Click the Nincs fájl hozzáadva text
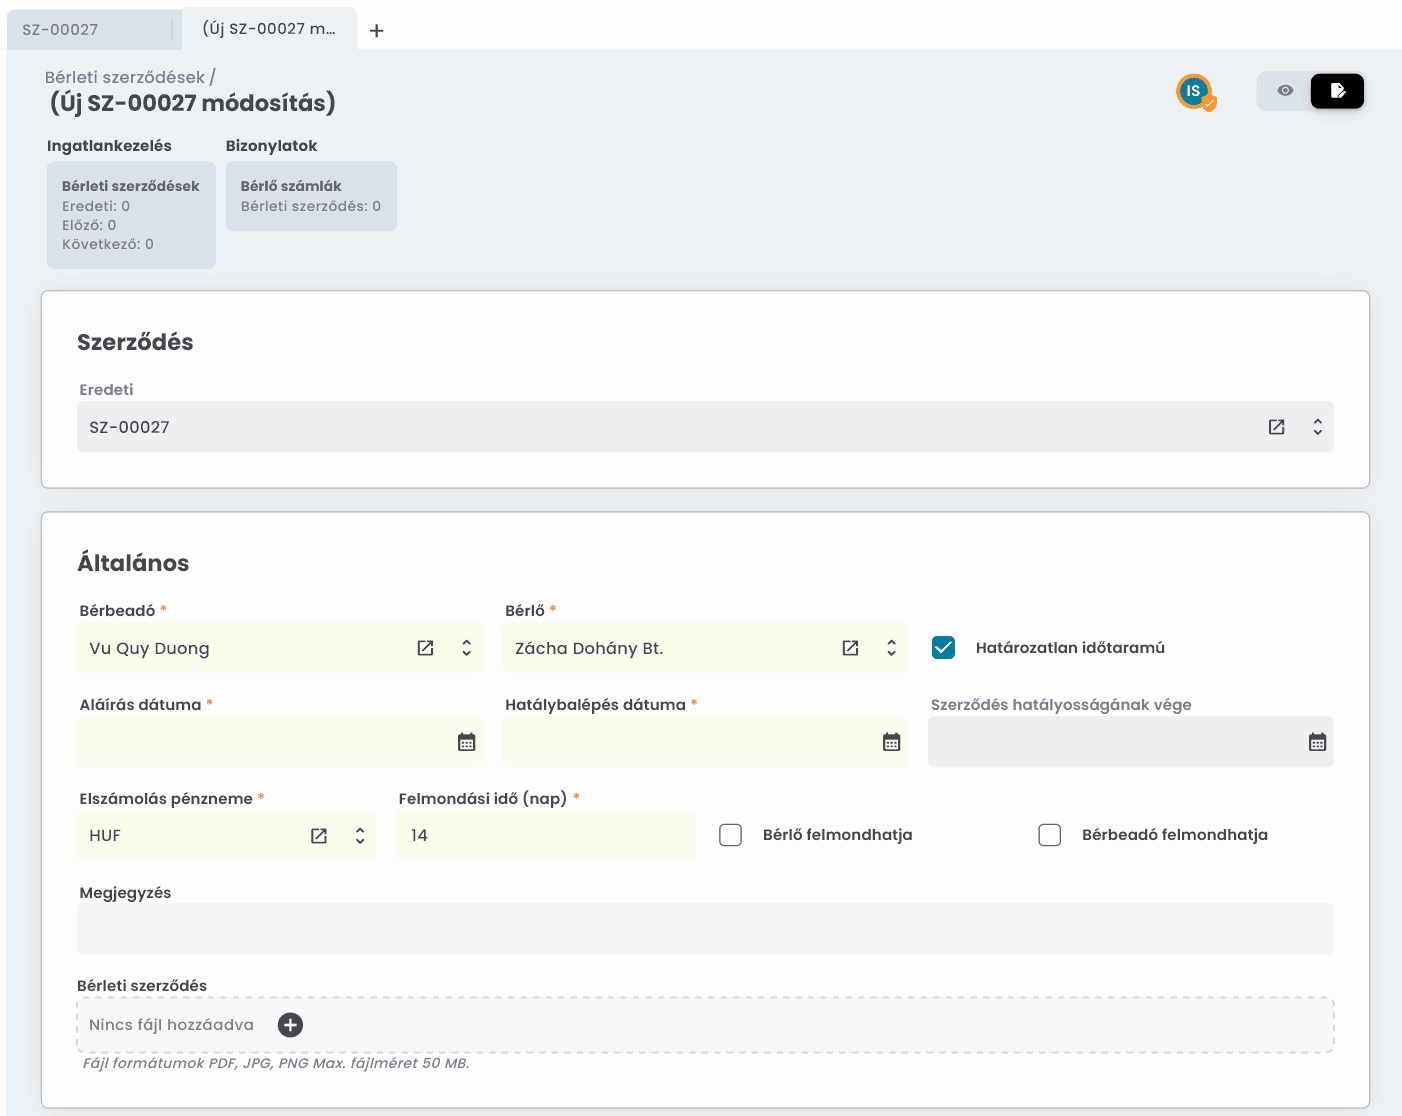Image resolution: width=1402 pixels, height=1116 pixels. (171, 1025)
